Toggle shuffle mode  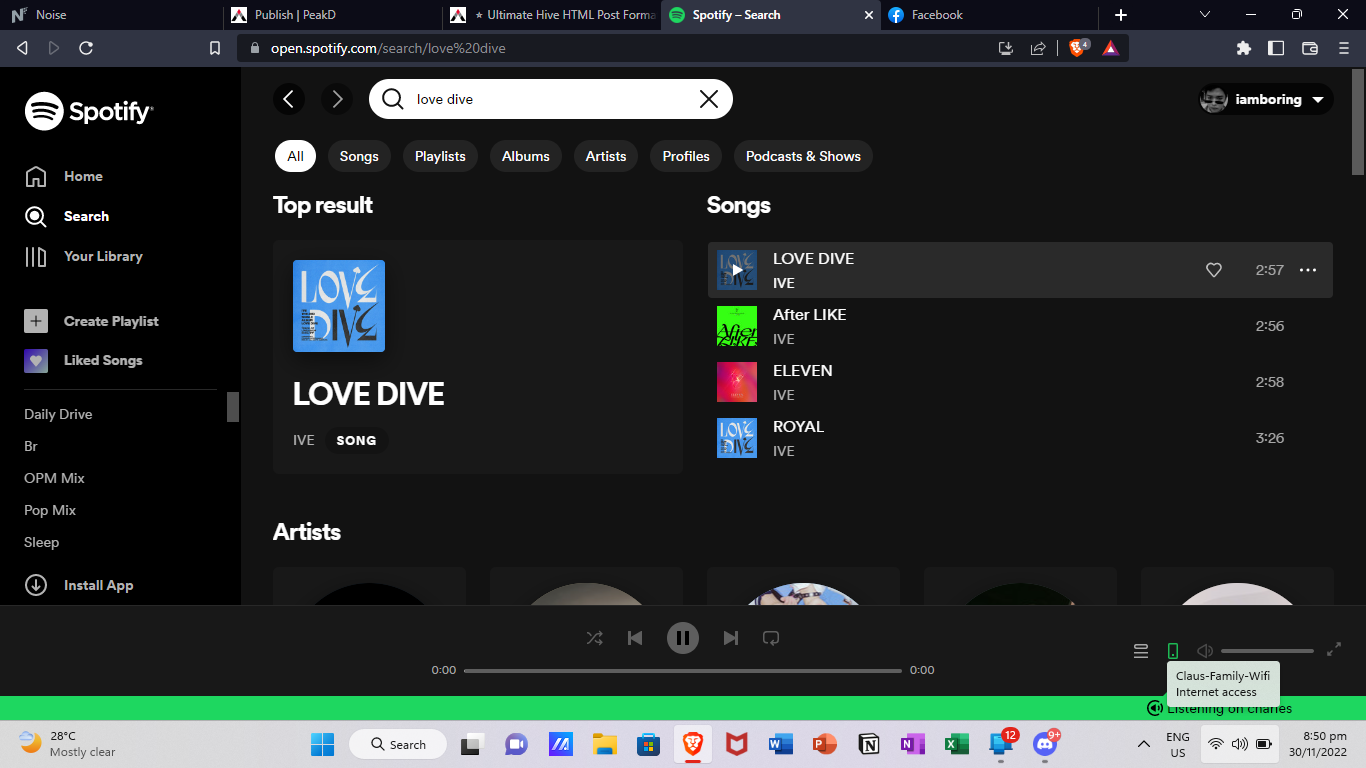click(595, 638)
